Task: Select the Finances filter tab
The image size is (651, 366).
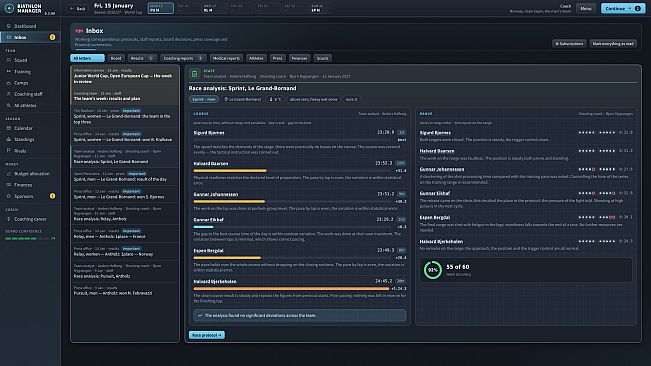Action: [299, 58]
